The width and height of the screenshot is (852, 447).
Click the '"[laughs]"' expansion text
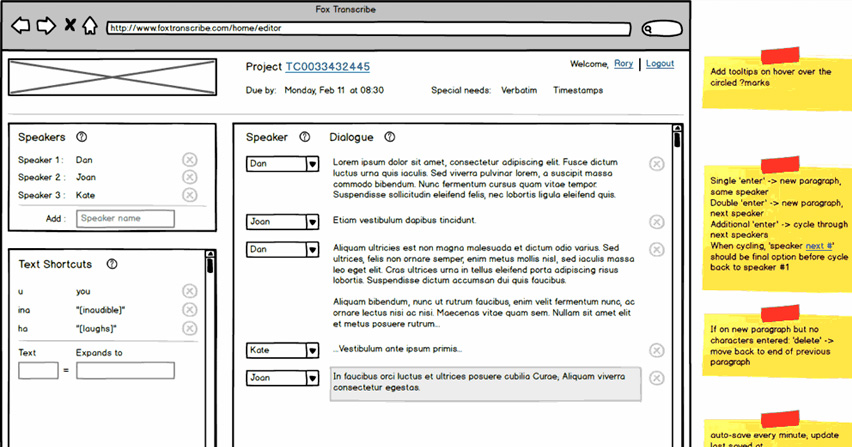tap(96, 329)
